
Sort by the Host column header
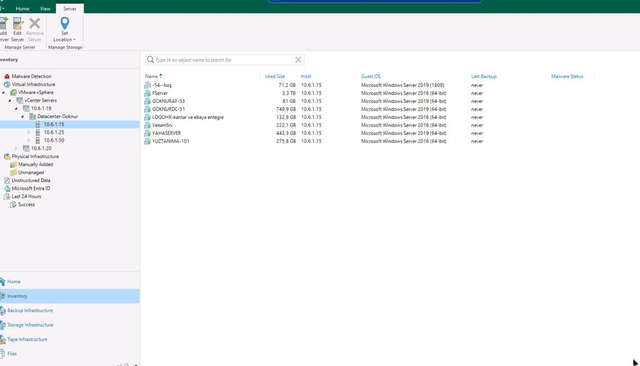[x=306, y=76]
